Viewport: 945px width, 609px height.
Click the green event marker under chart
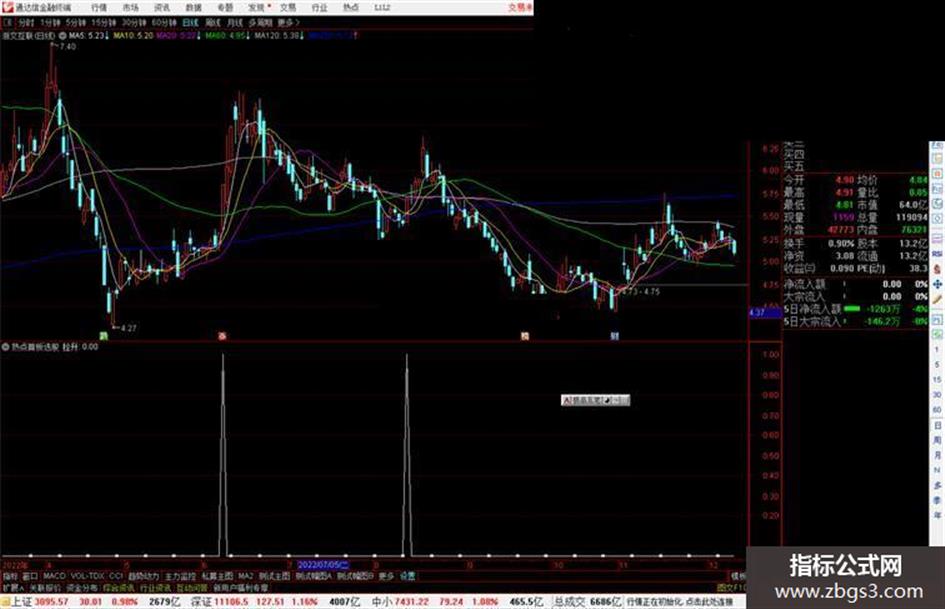[x=103, y=336]
